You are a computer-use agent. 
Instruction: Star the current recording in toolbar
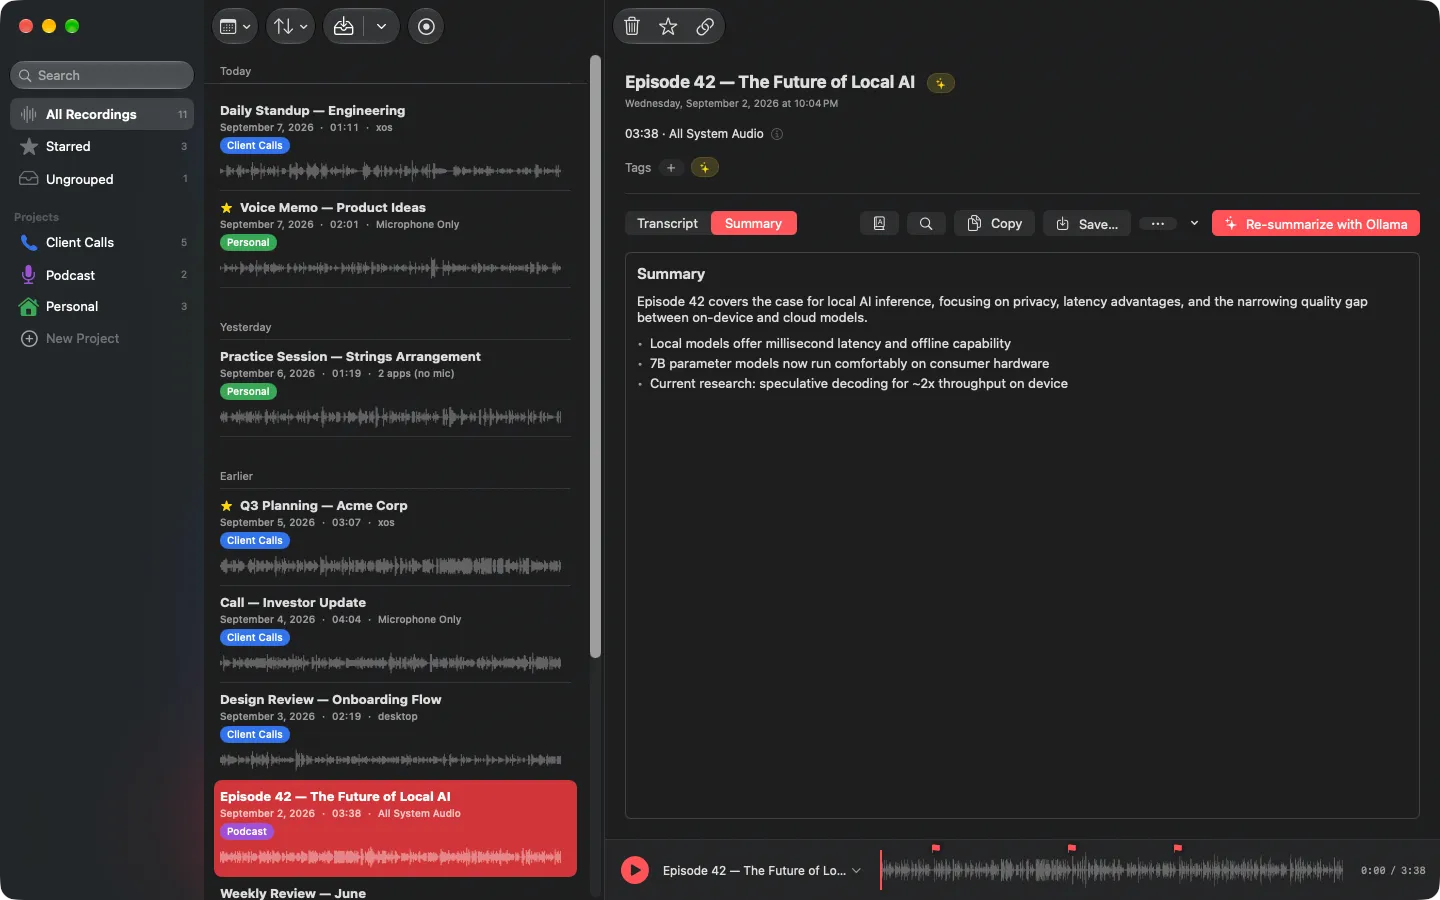pos(668,26)
